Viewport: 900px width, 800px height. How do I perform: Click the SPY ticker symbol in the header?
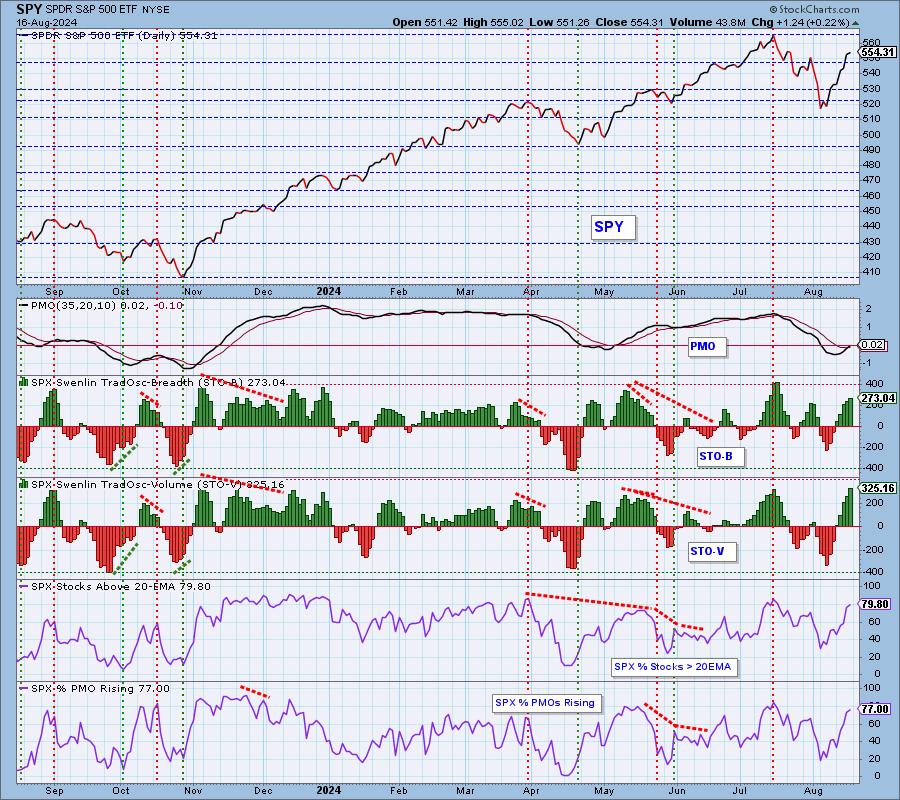[29, 9]
